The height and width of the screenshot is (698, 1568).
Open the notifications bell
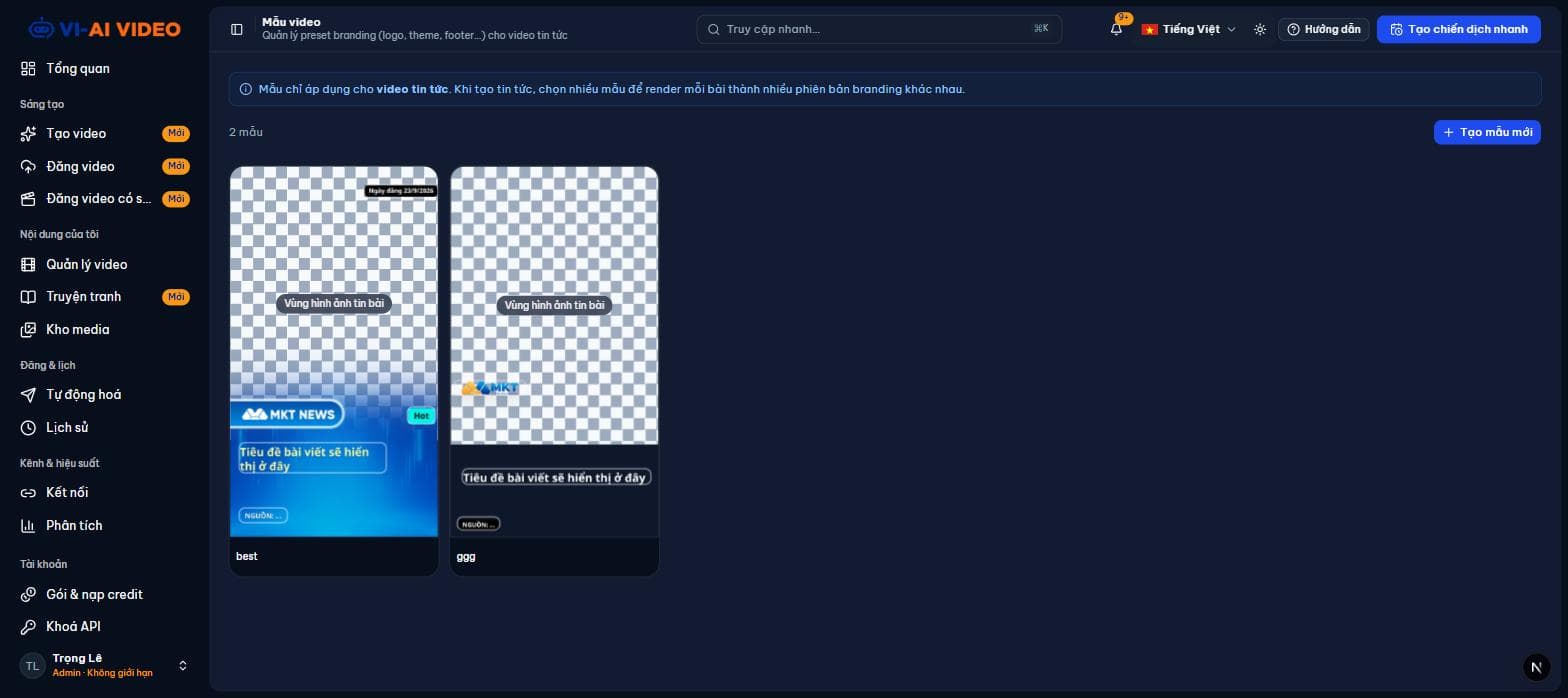click(x=1117, y=29)
